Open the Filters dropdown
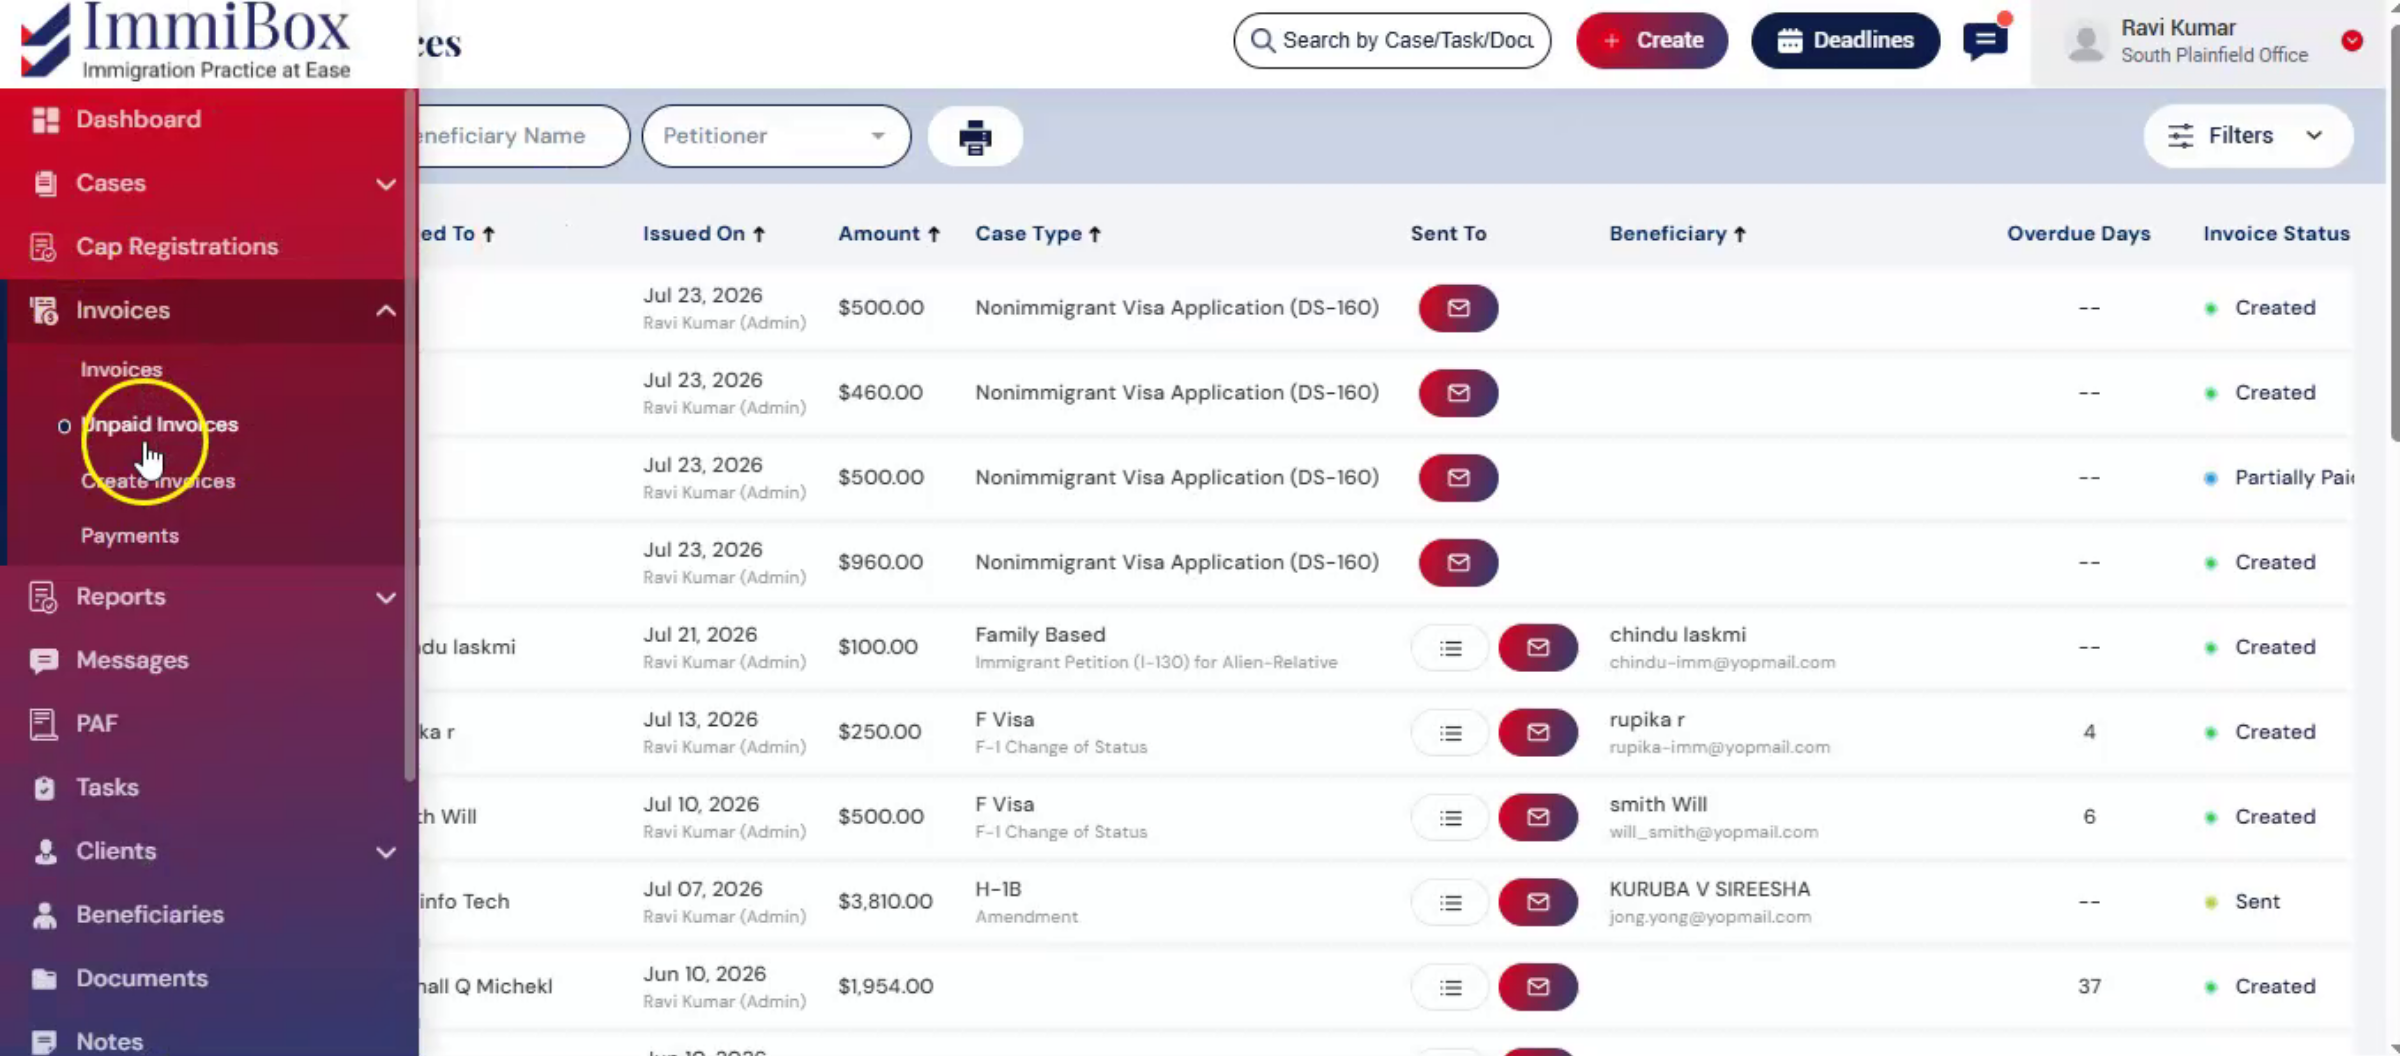 tap(2247, 136)
